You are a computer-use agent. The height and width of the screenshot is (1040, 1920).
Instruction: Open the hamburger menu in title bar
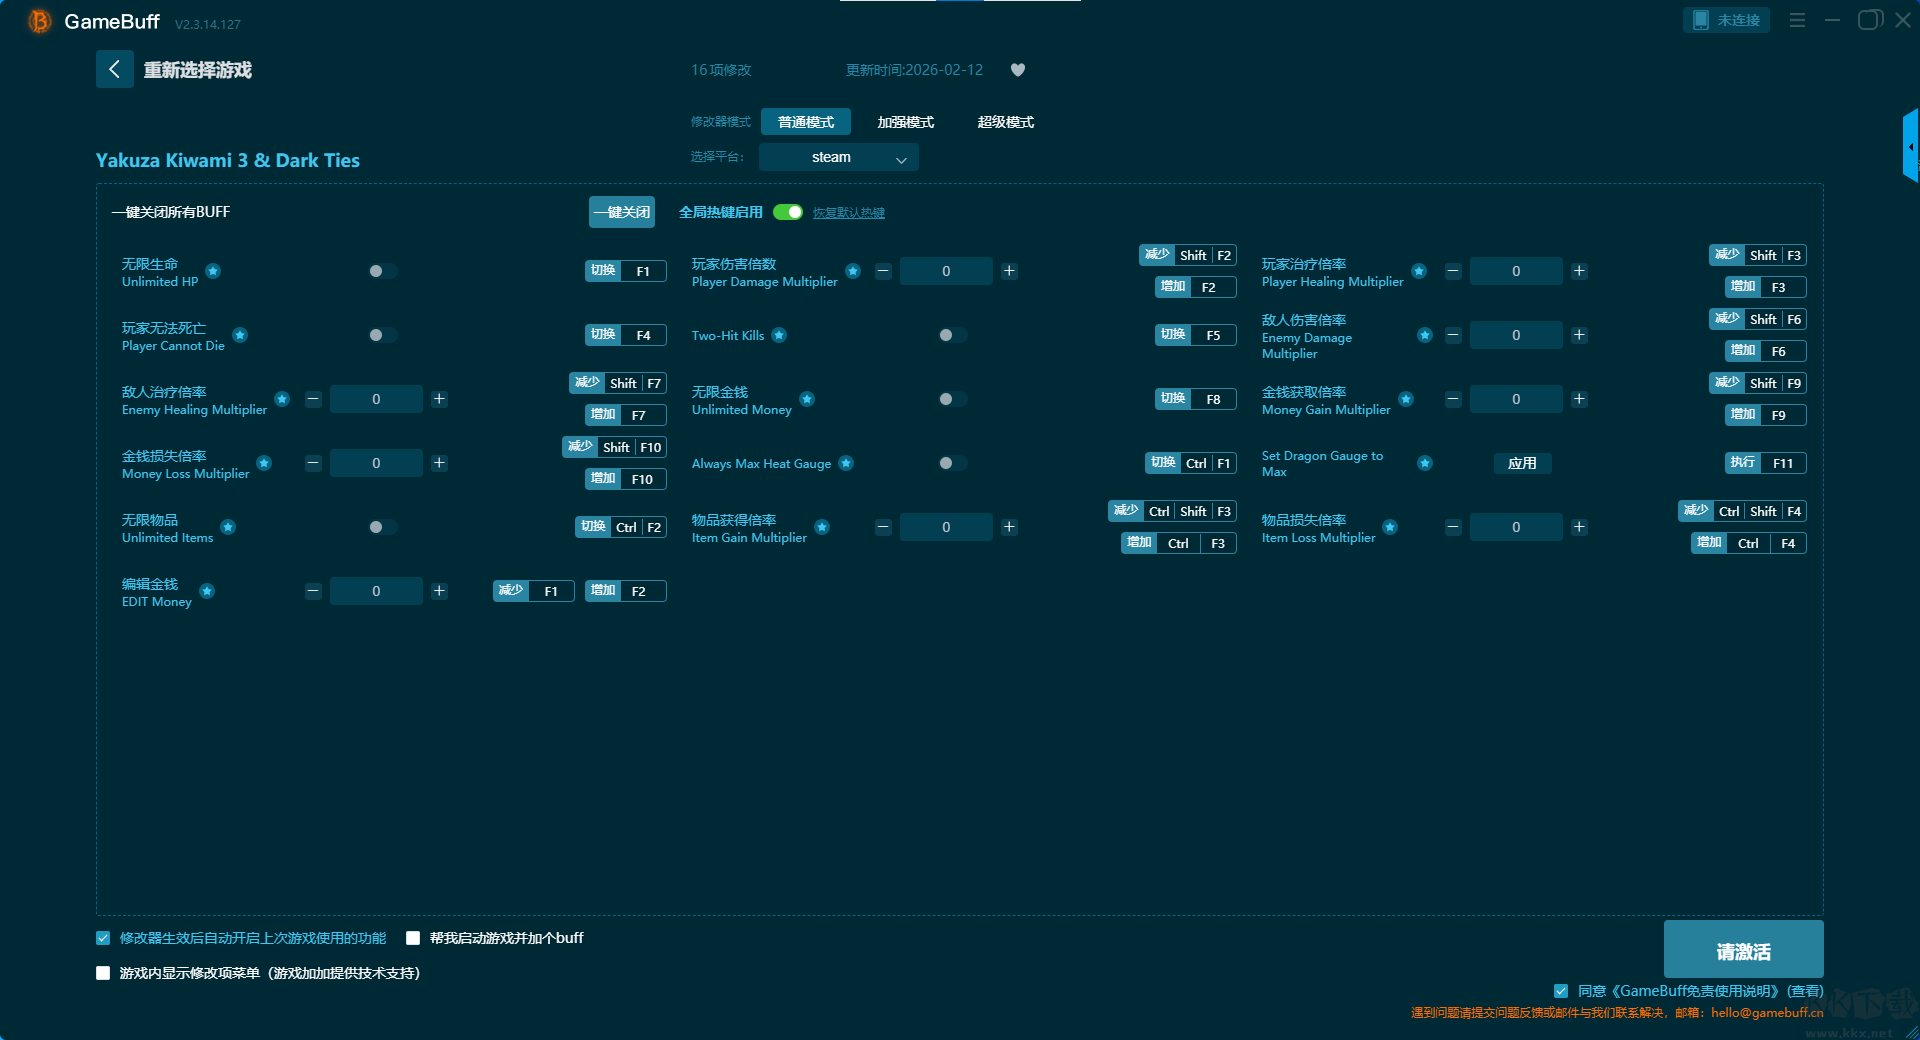coord(1797,20)
